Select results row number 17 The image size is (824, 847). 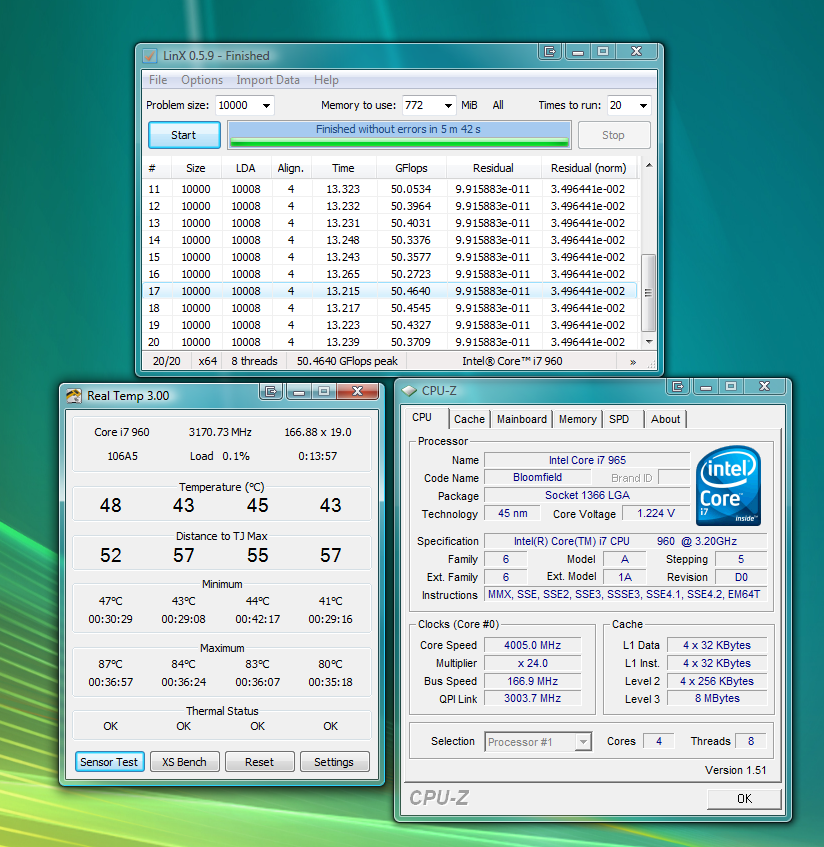point(389,291)
